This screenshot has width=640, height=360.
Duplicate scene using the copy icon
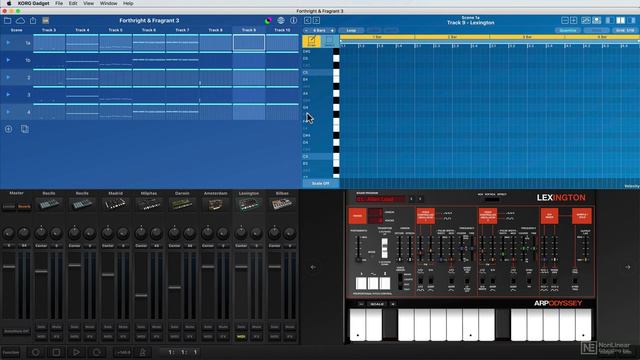[x=24, y=129]
